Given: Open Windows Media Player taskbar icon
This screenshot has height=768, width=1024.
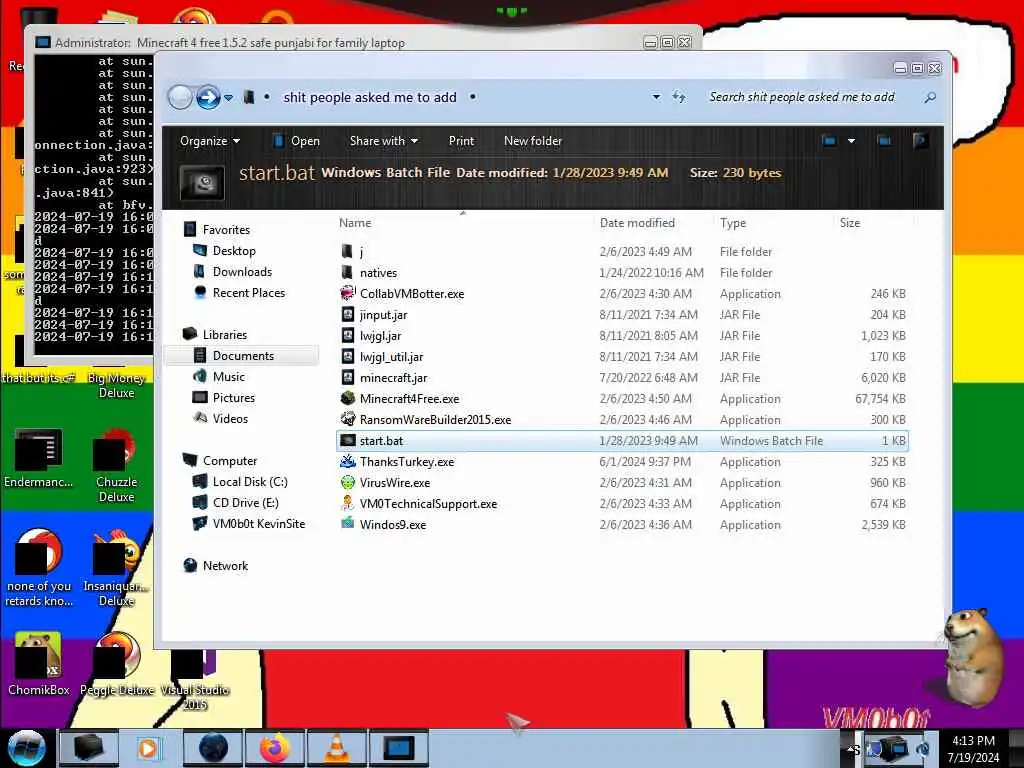Looking at the screenshot, I should (x=148, y=748).
